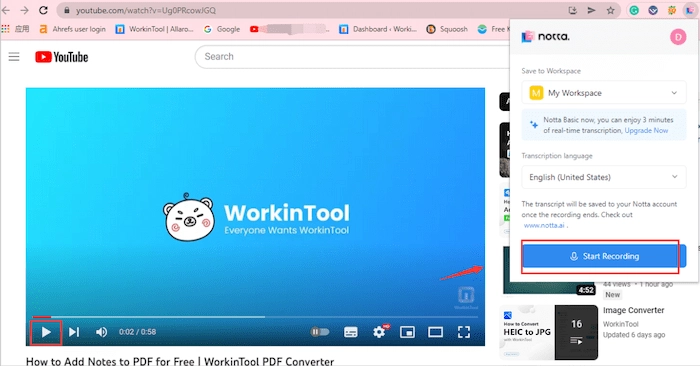
Task: Switch to miniplayer mode
Action: pyautogui.click(x=407, y=332)
